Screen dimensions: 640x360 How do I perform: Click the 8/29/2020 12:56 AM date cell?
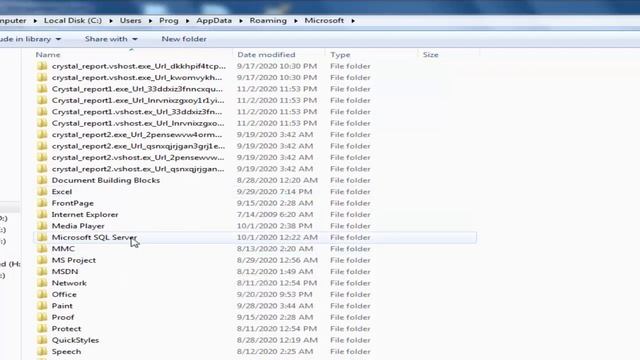coord(277,260)
